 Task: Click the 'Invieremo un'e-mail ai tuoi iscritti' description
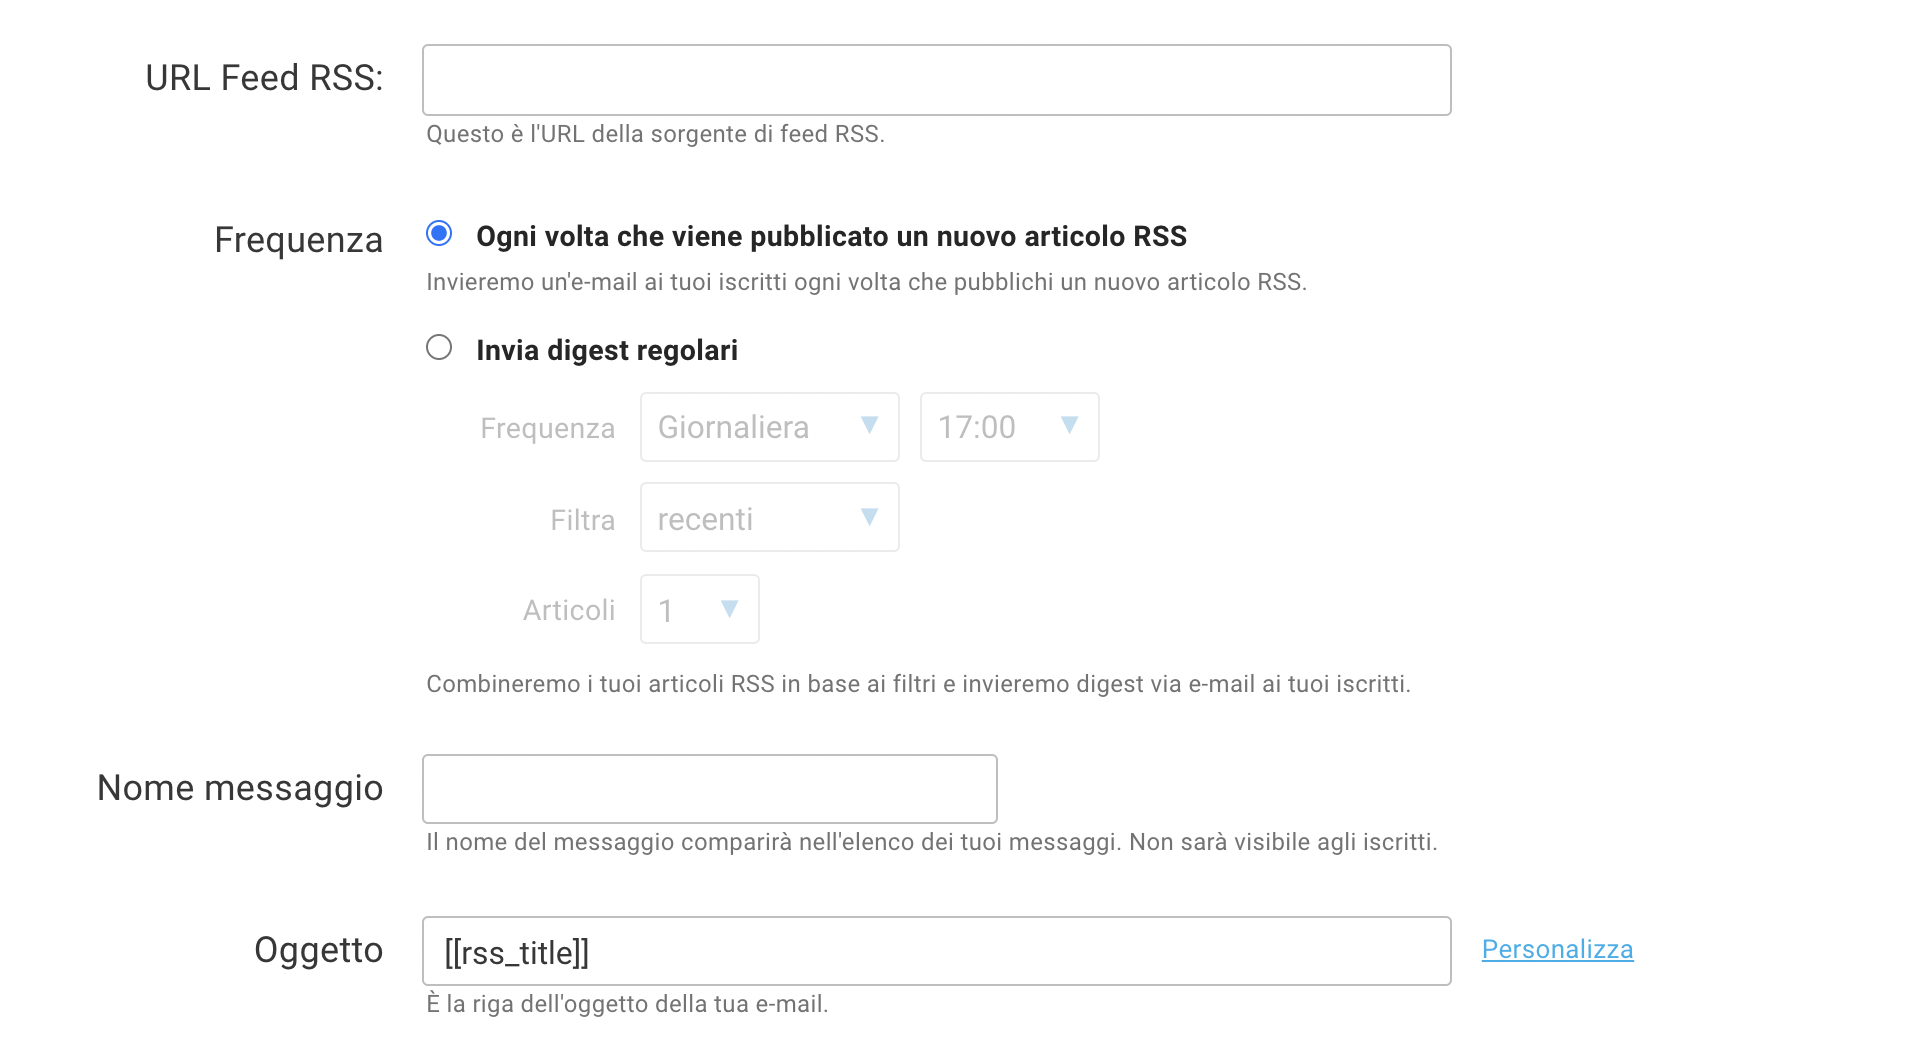pos(866,282)
